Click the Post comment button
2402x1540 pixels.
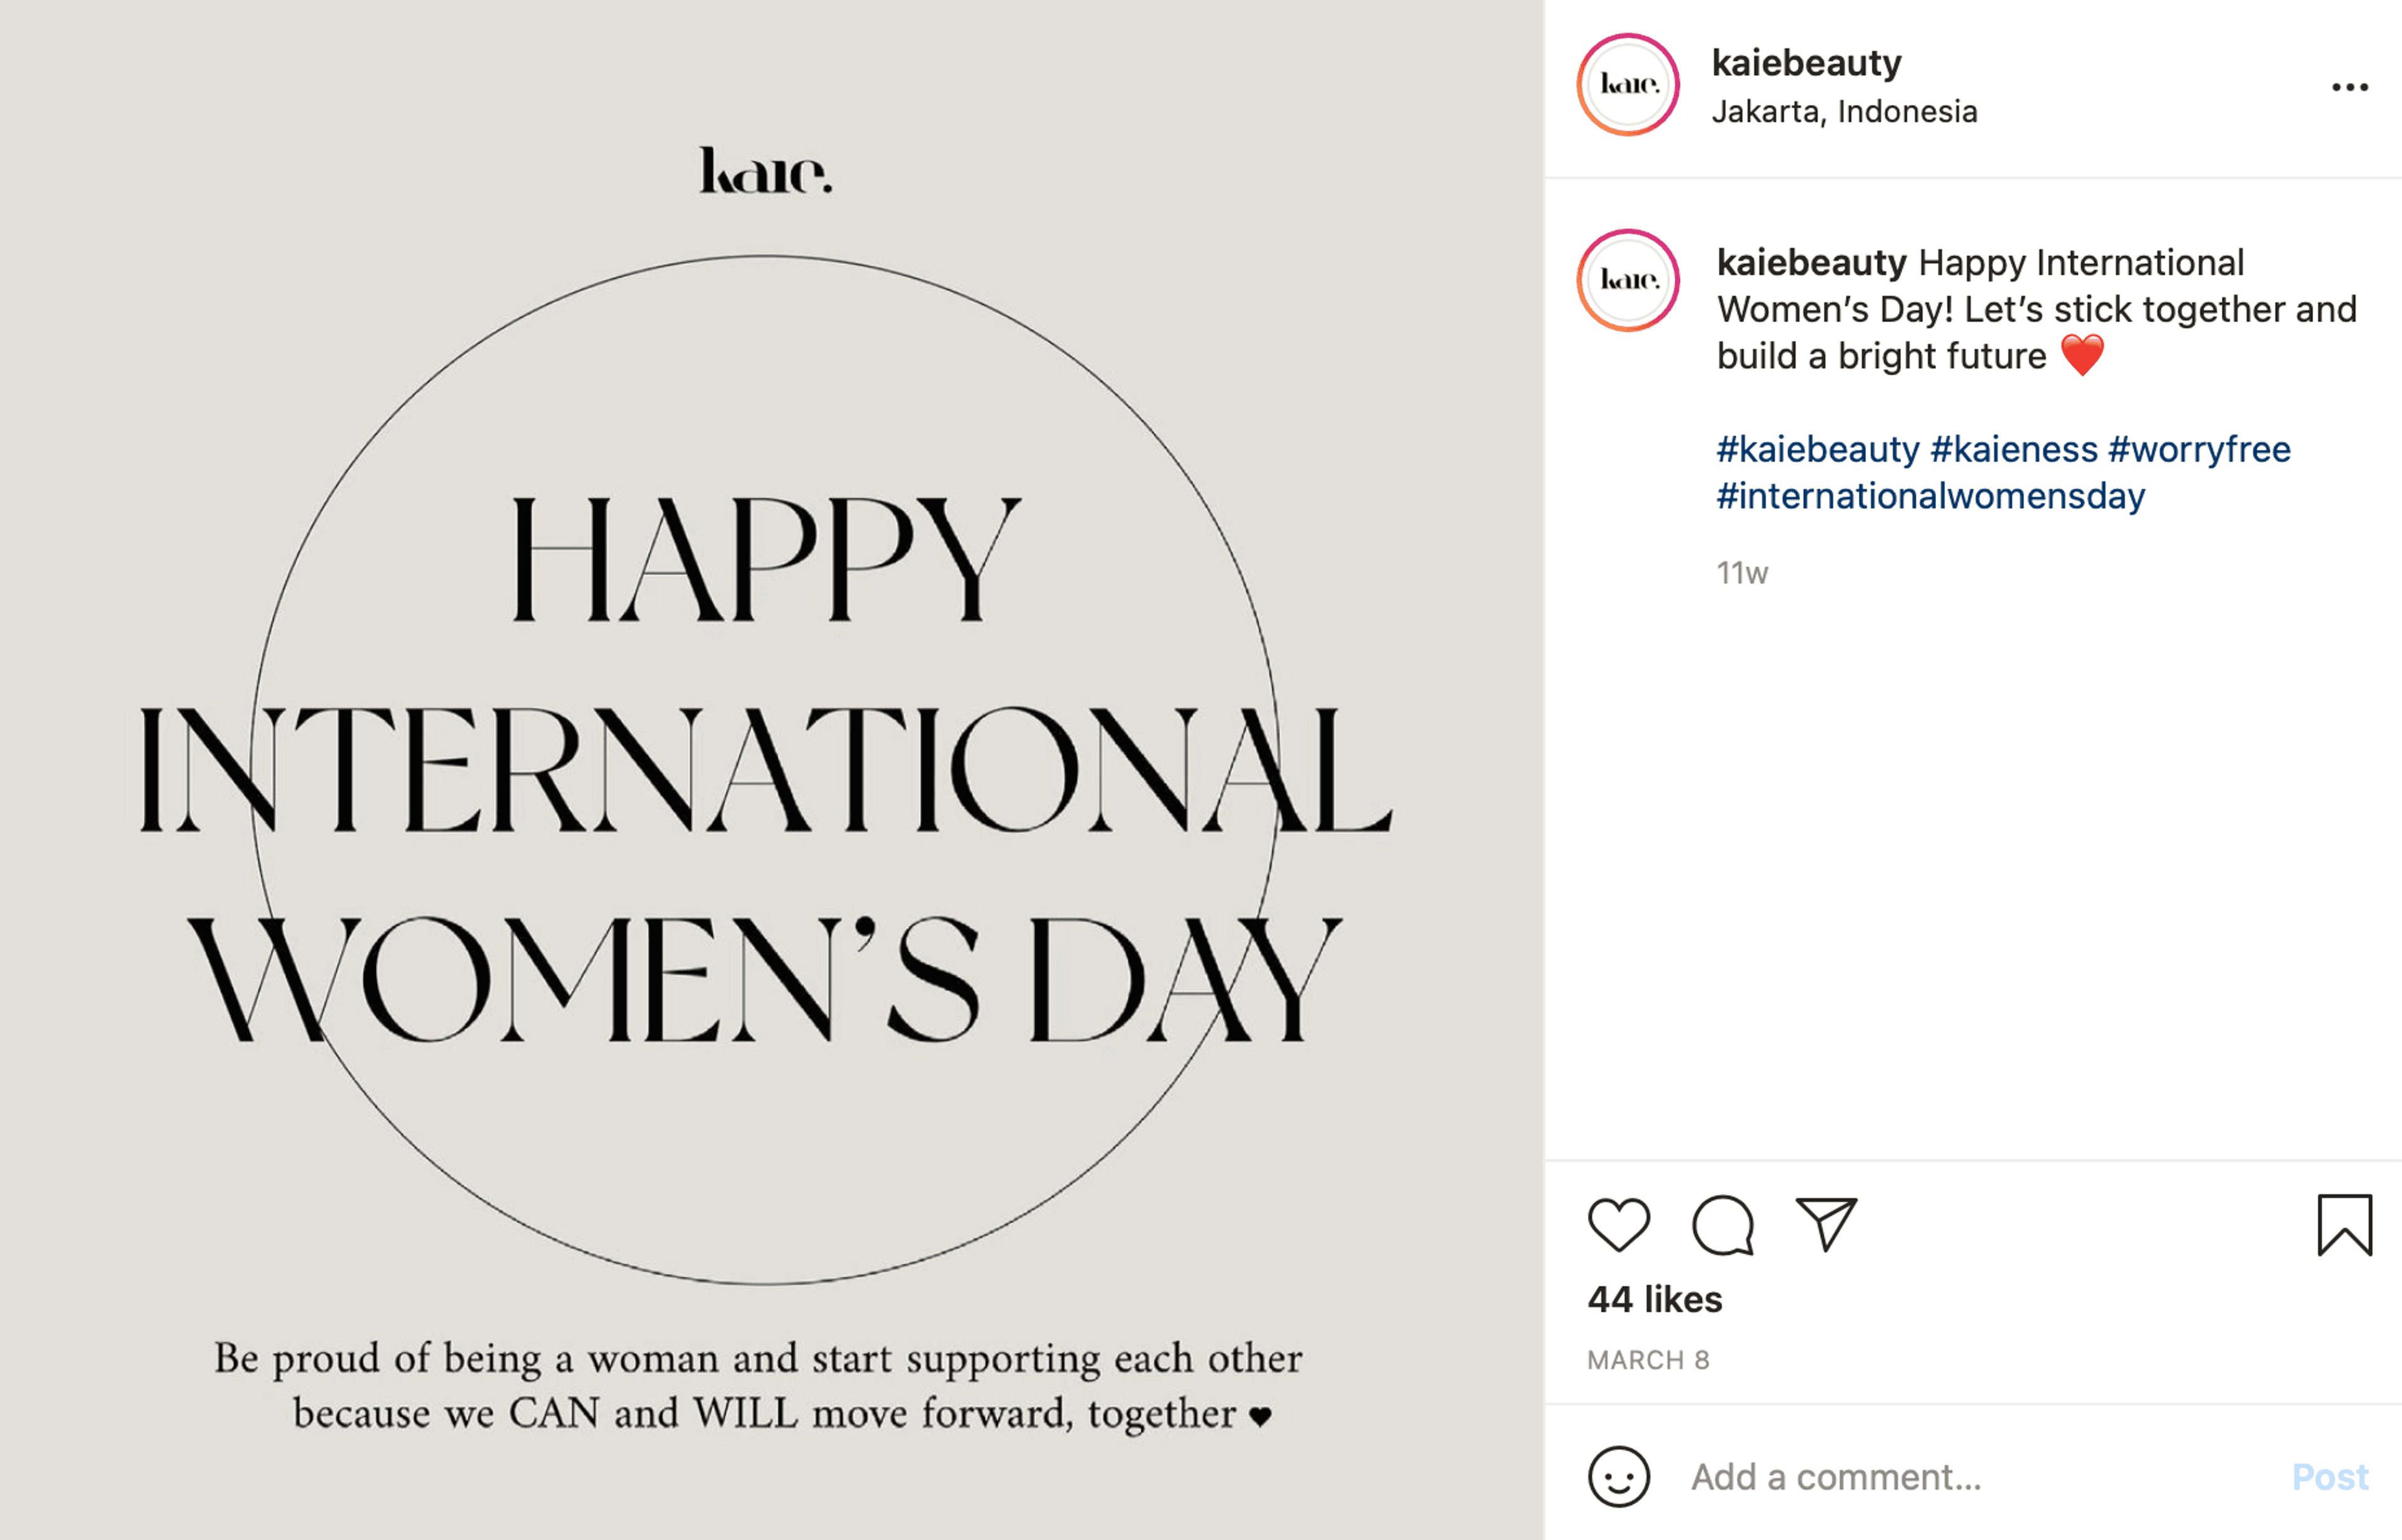(2330, 1477)
